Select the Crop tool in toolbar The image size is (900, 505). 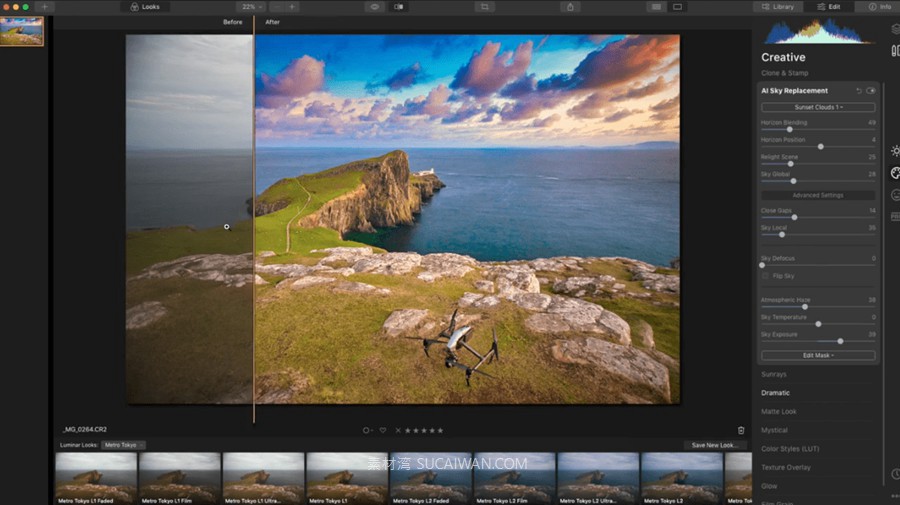point(486,7)
